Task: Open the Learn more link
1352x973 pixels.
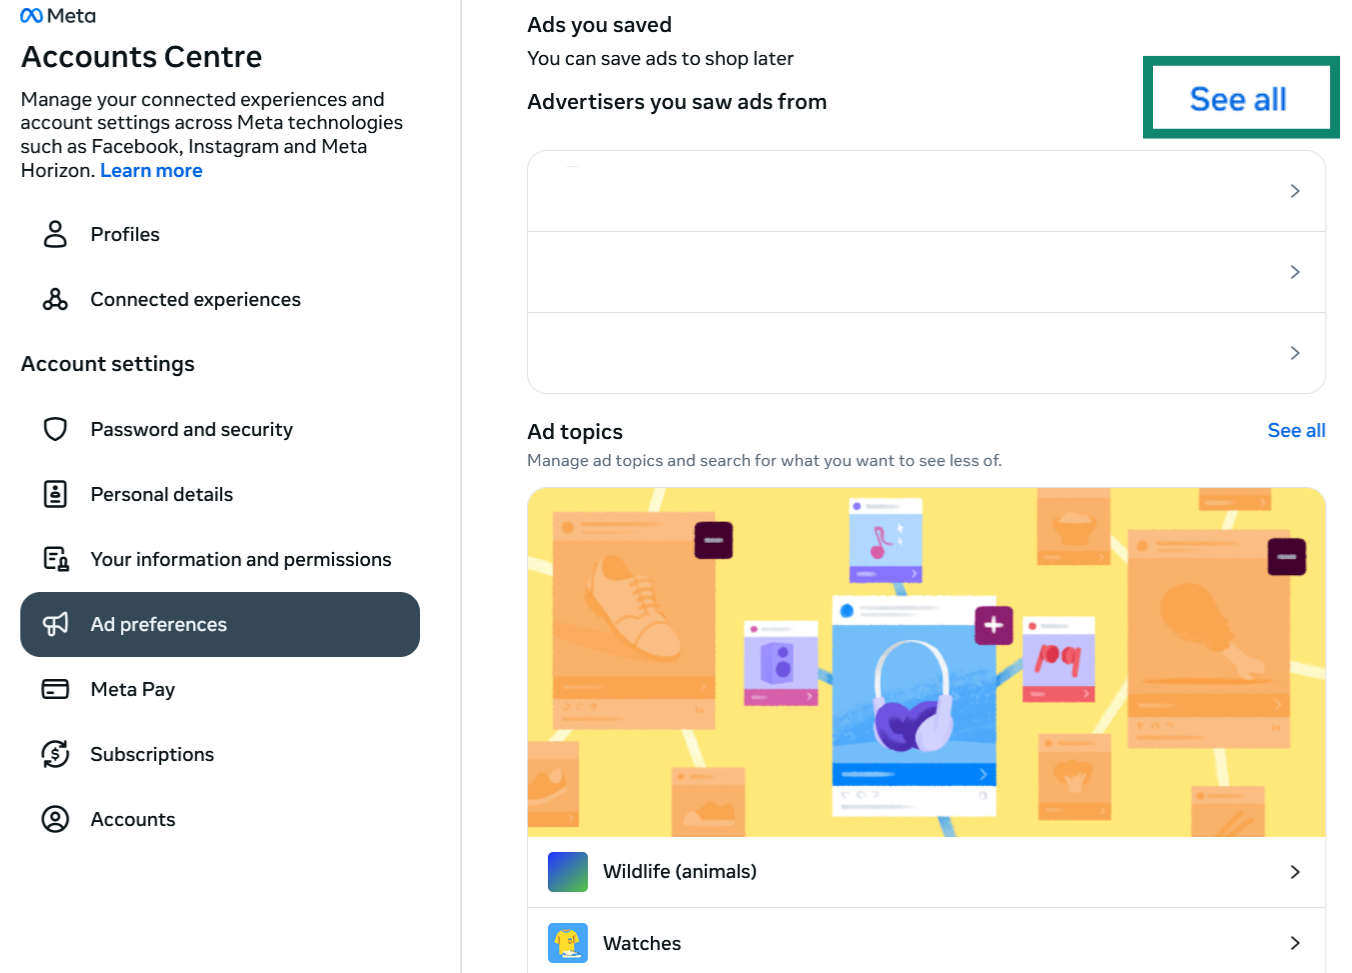Action: pyautogui.click(x=151, y=170)
